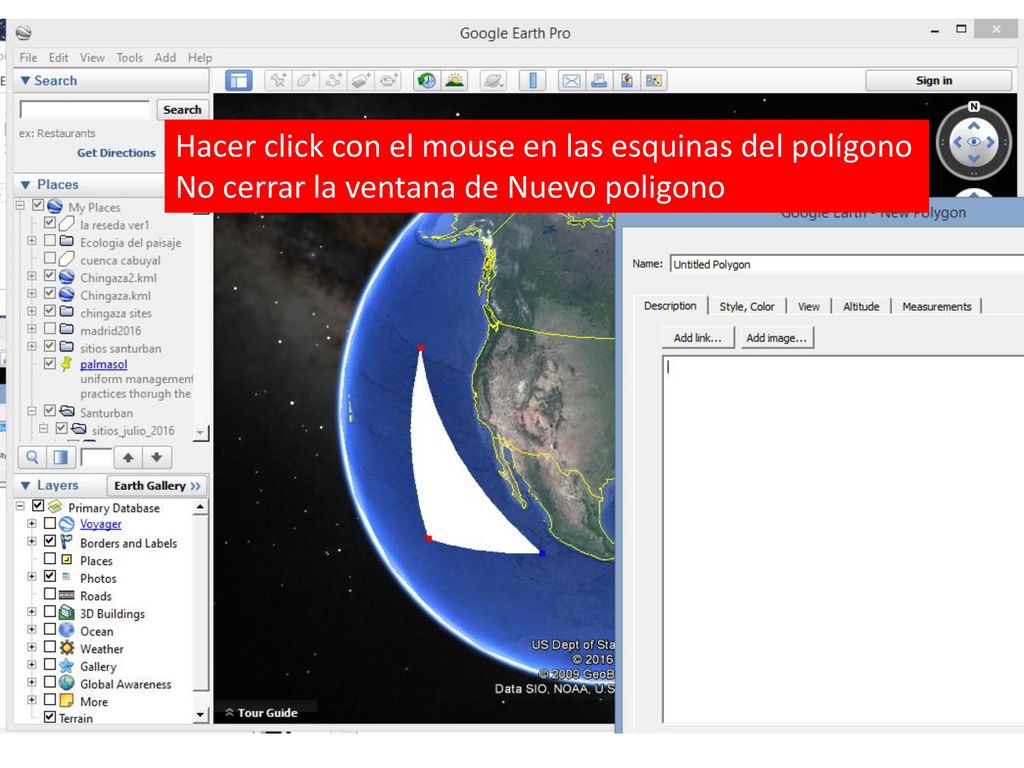Collapse the Layers panel triangle
The width and height of the screenshot is (1024, 768).
25,485
